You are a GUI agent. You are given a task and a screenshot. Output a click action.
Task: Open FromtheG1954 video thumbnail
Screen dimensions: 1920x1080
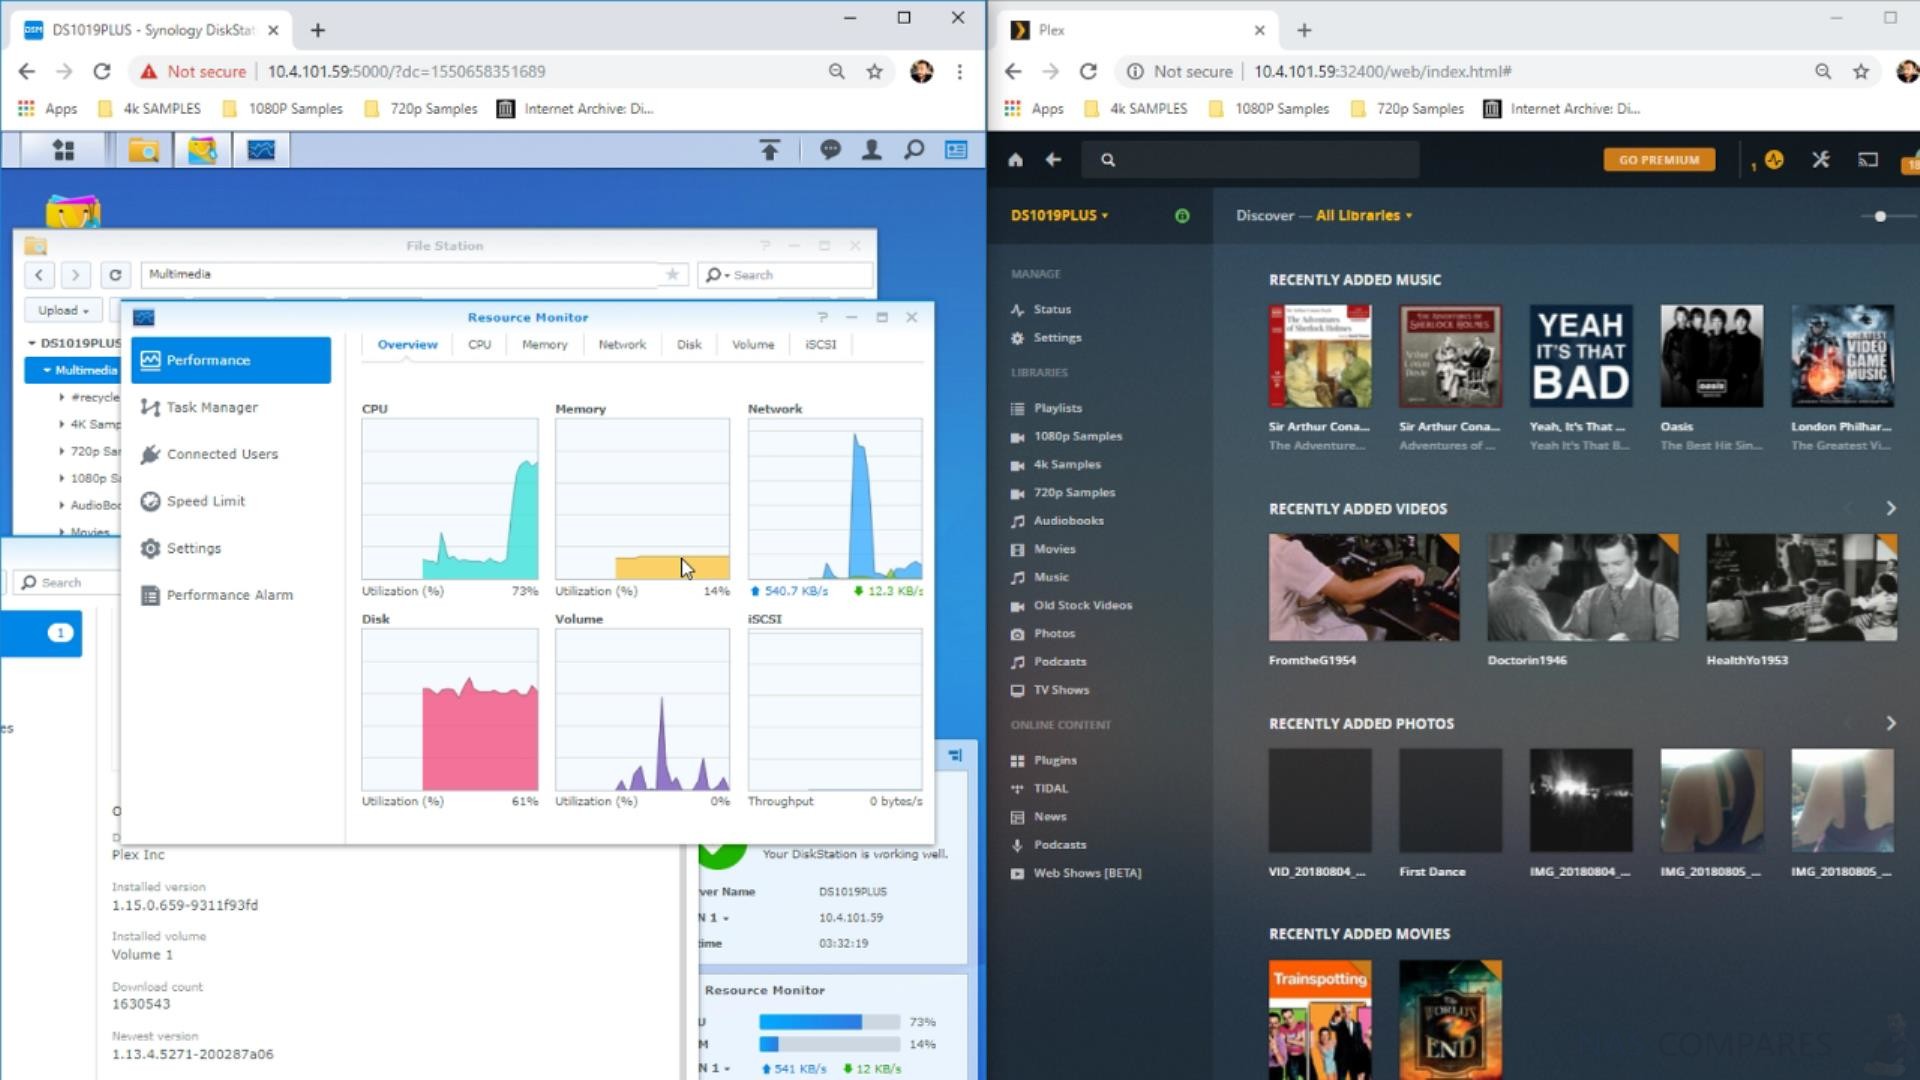1364,587
